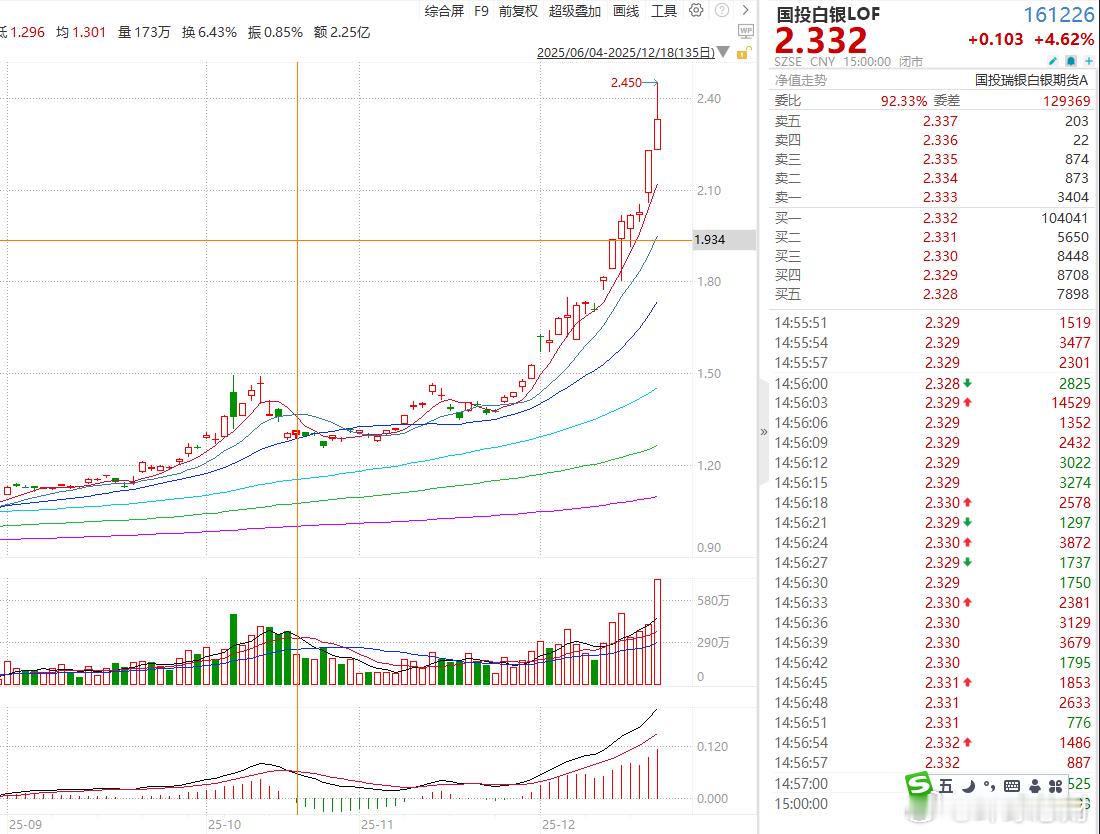1100x834 pixels.
Task: Expand the side panel with the >> chevron
Action: coord(763,430)
